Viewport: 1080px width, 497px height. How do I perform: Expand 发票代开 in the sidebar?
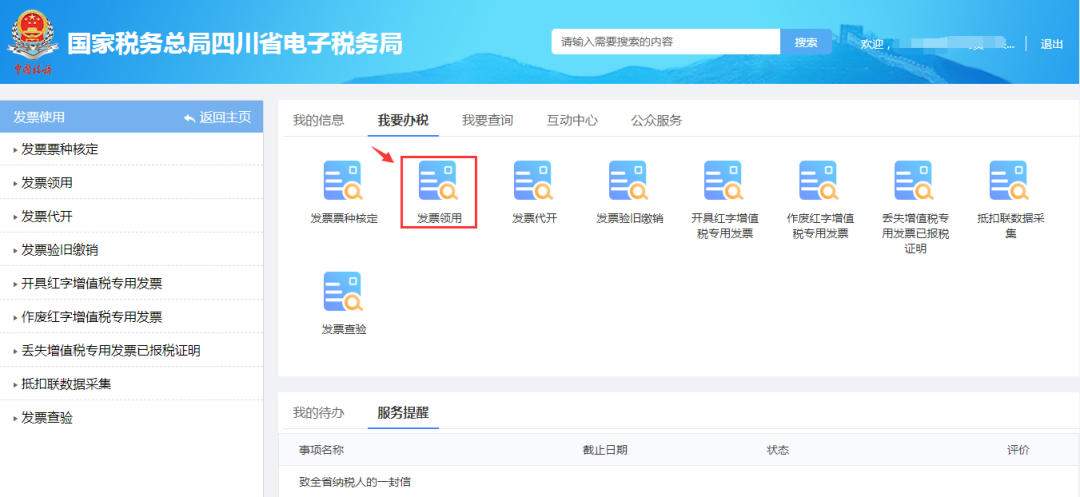click(x=131, y=216)
